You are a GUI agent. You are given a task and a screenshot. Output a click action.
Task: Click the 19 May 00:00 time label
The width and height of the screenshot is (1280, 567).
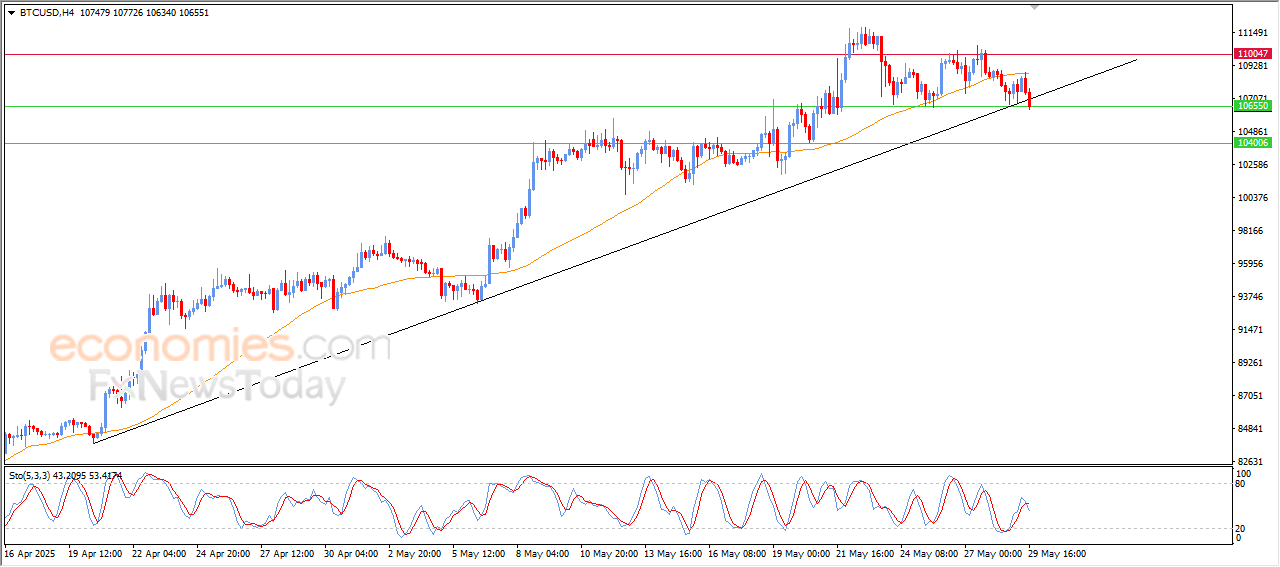[799, 553]
